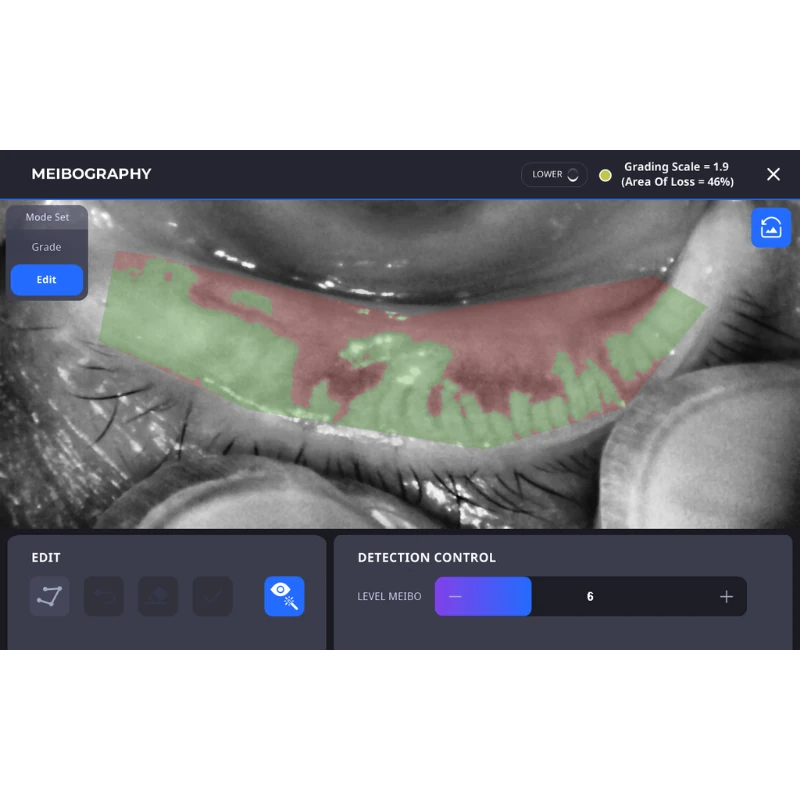Viewport: 800px width, 800px height.
Task: Switch off Edit mode by selecting Grade
Action: pyautogui.click(x=46, y=247)
